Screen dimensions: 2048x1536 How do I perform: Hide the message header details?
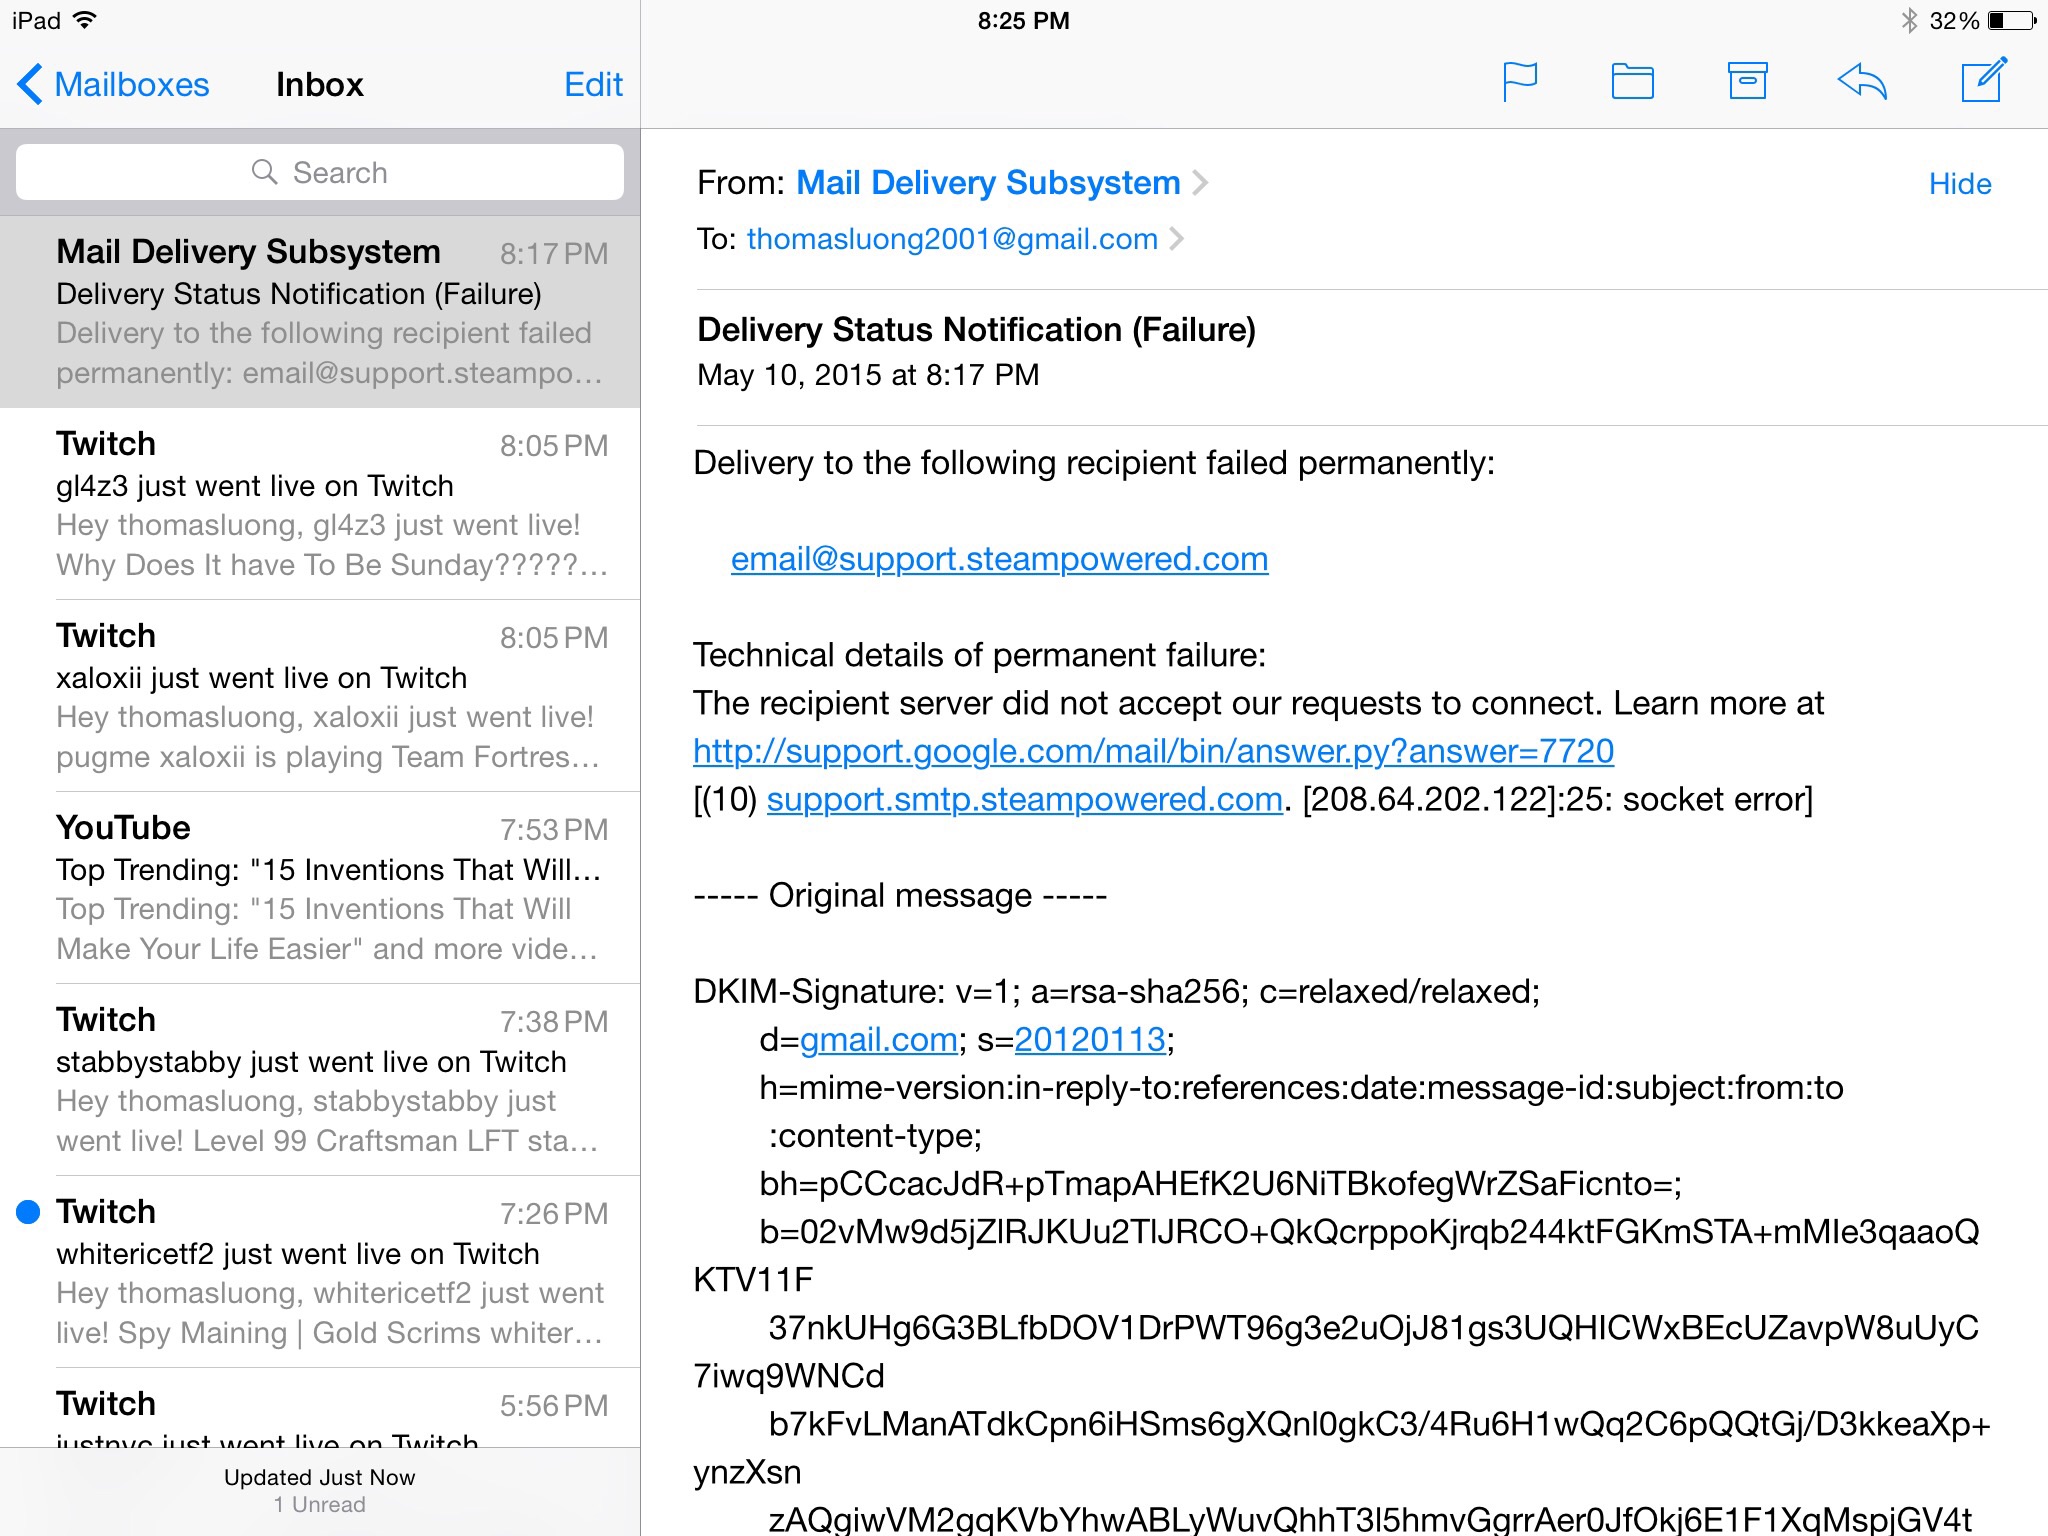pyautogui.click(x=1959, y=184)
